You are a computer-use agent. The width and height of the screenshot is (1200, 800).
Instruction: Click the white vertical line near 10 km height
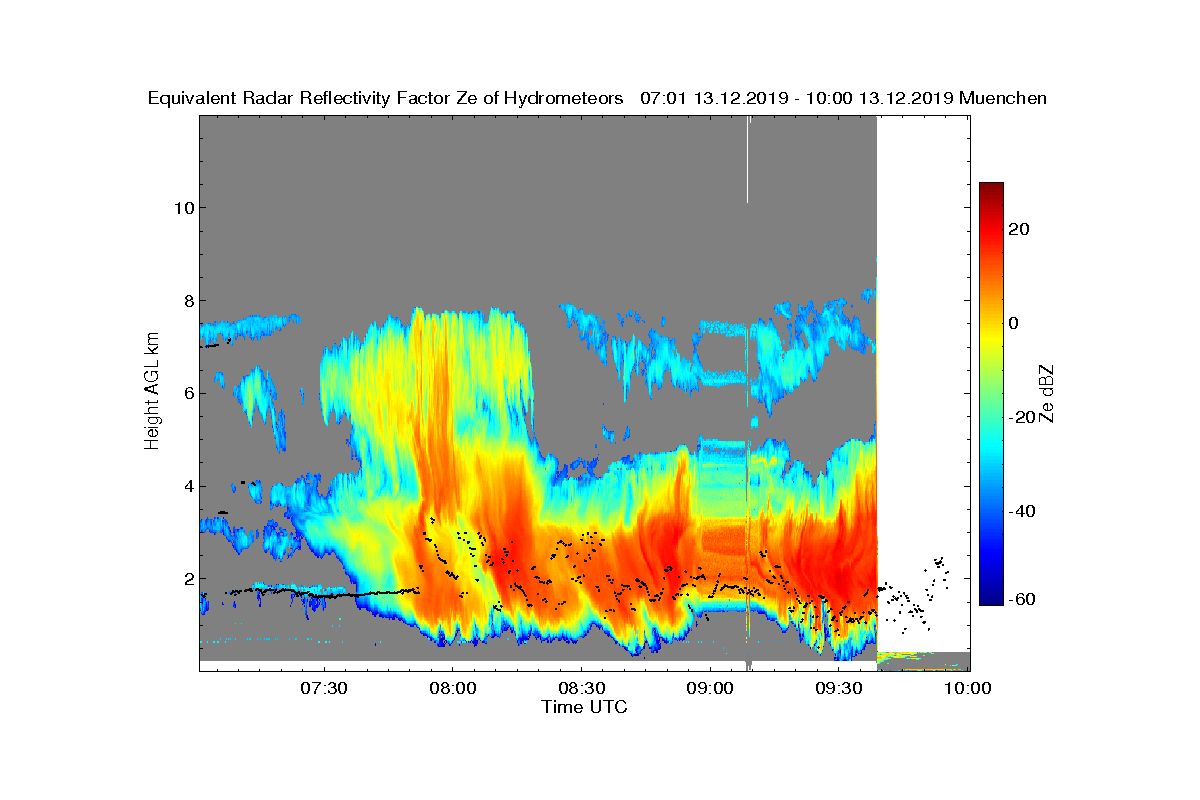(x=748, y=160)
